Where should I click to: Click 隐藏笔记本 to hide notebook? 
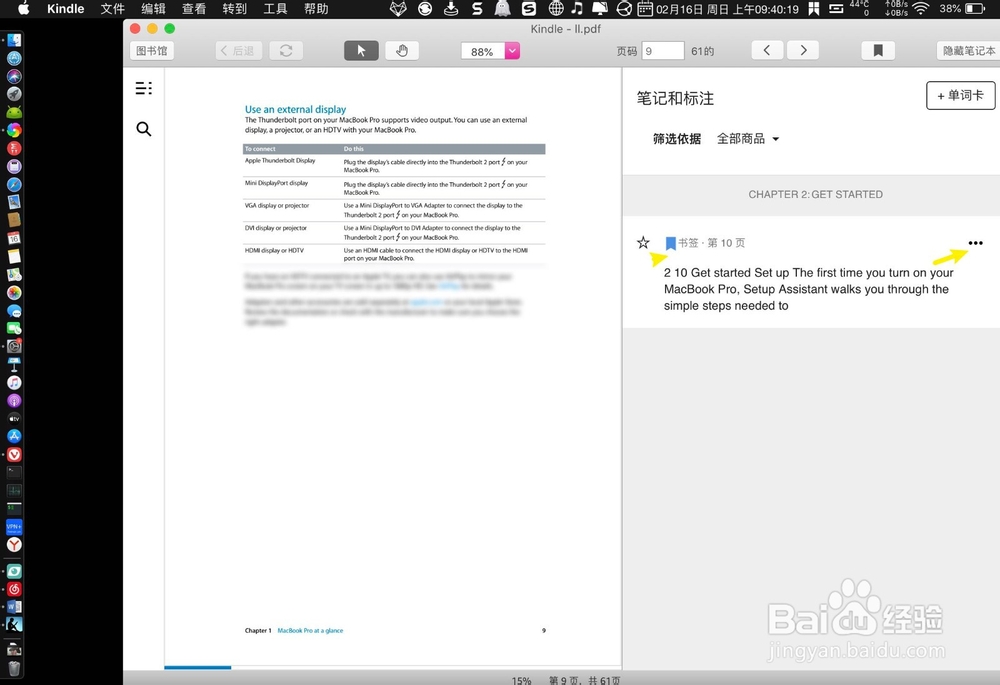pyautogui.click(x=968, y=51)
